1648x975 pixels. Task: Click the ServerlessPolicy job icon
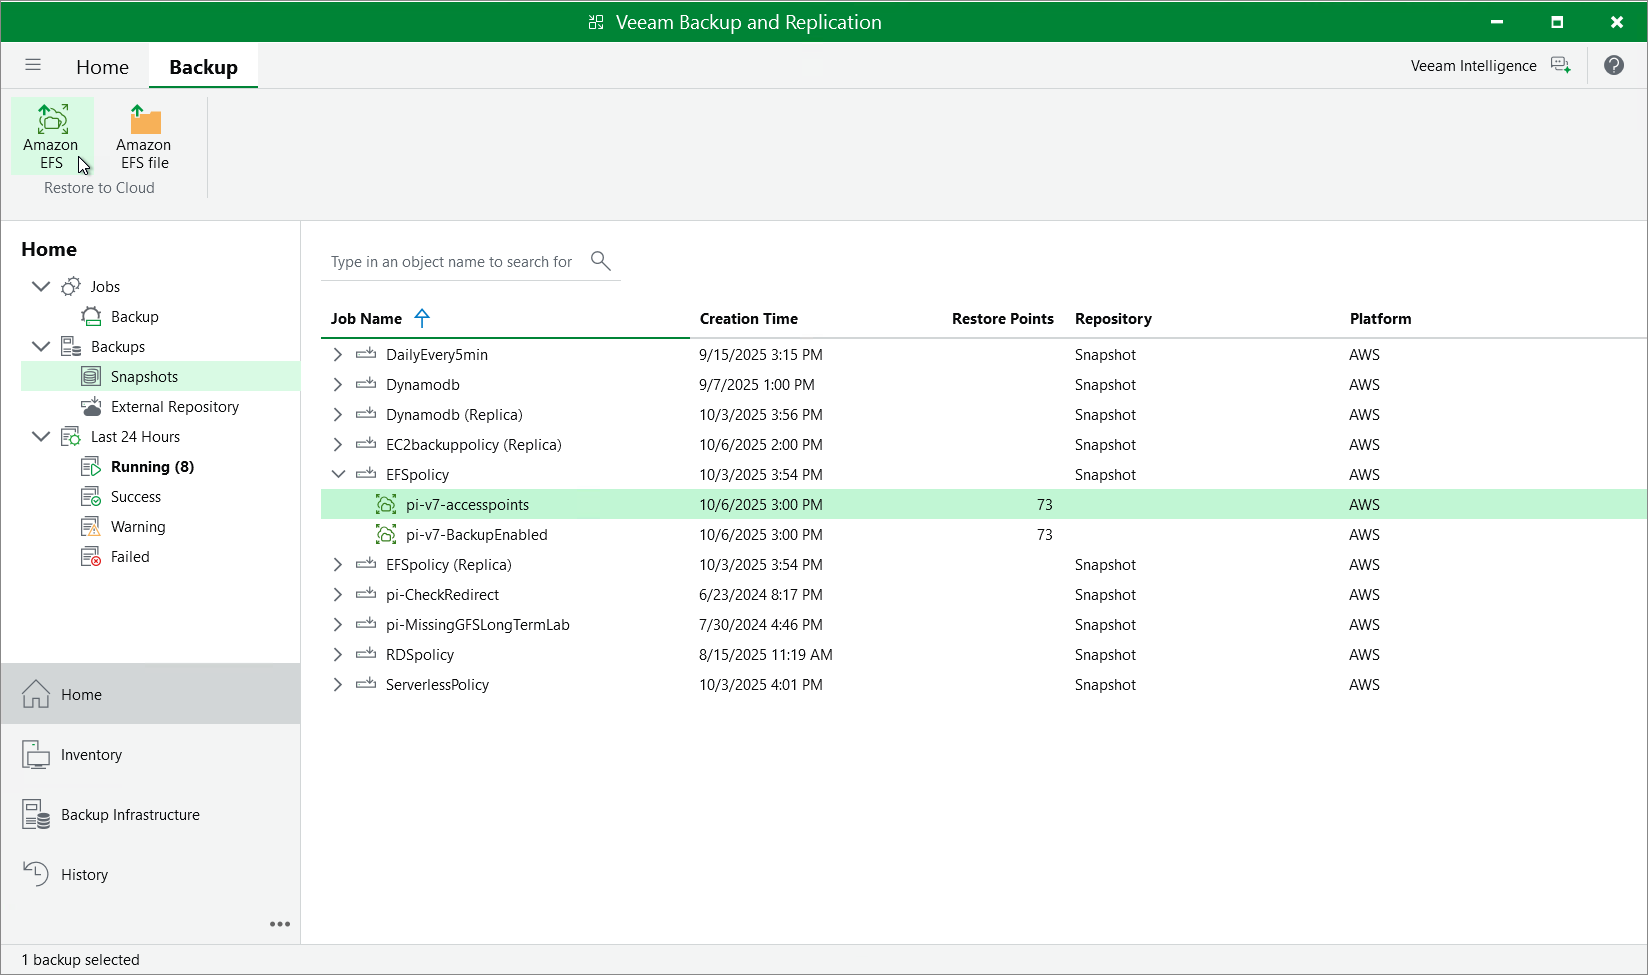[x=366, y=684]
